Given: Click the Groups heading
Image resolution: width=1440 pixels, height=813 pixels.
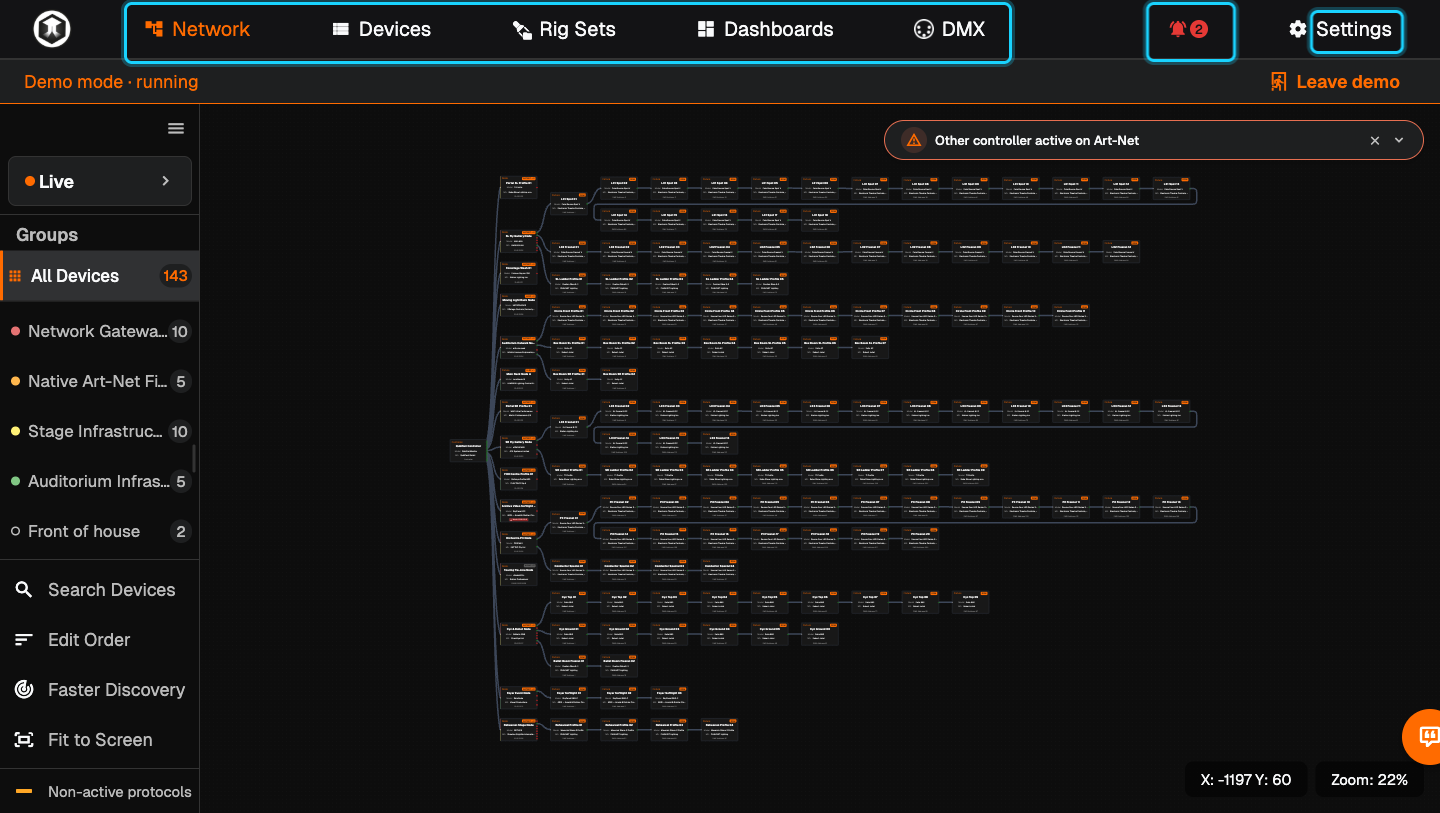Looking at the screenshot, I should coord(47,235).
